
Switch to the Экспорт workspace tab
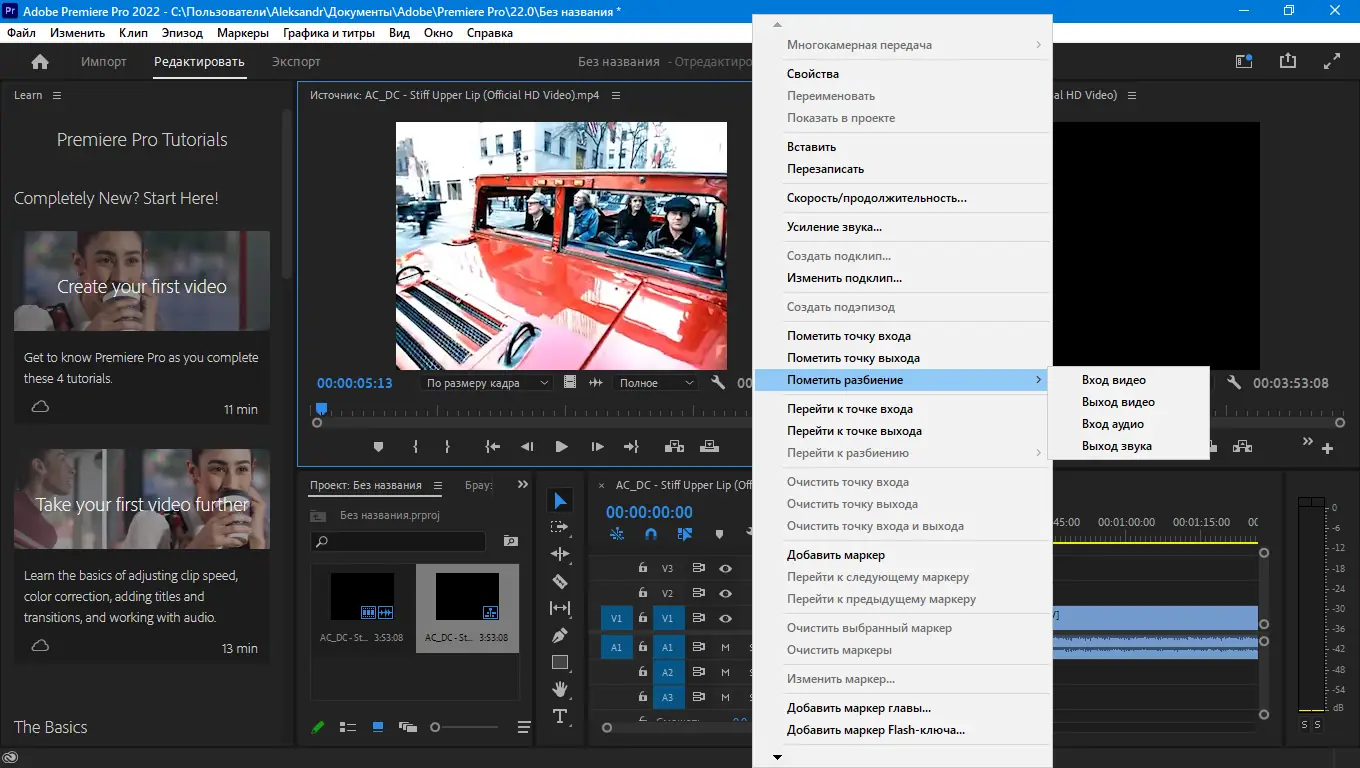pos(296,62)
